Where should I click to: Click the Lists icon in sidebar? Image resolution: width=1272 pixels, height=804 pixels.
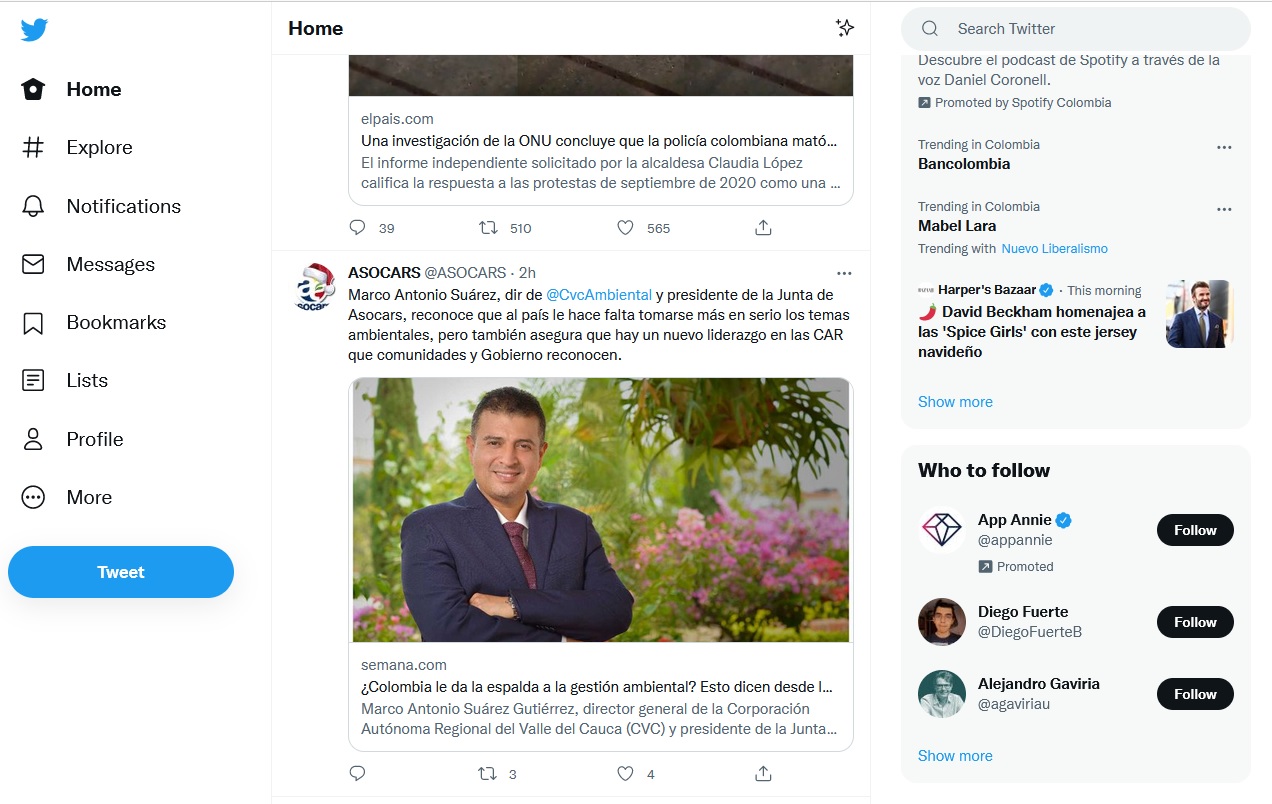33,381
